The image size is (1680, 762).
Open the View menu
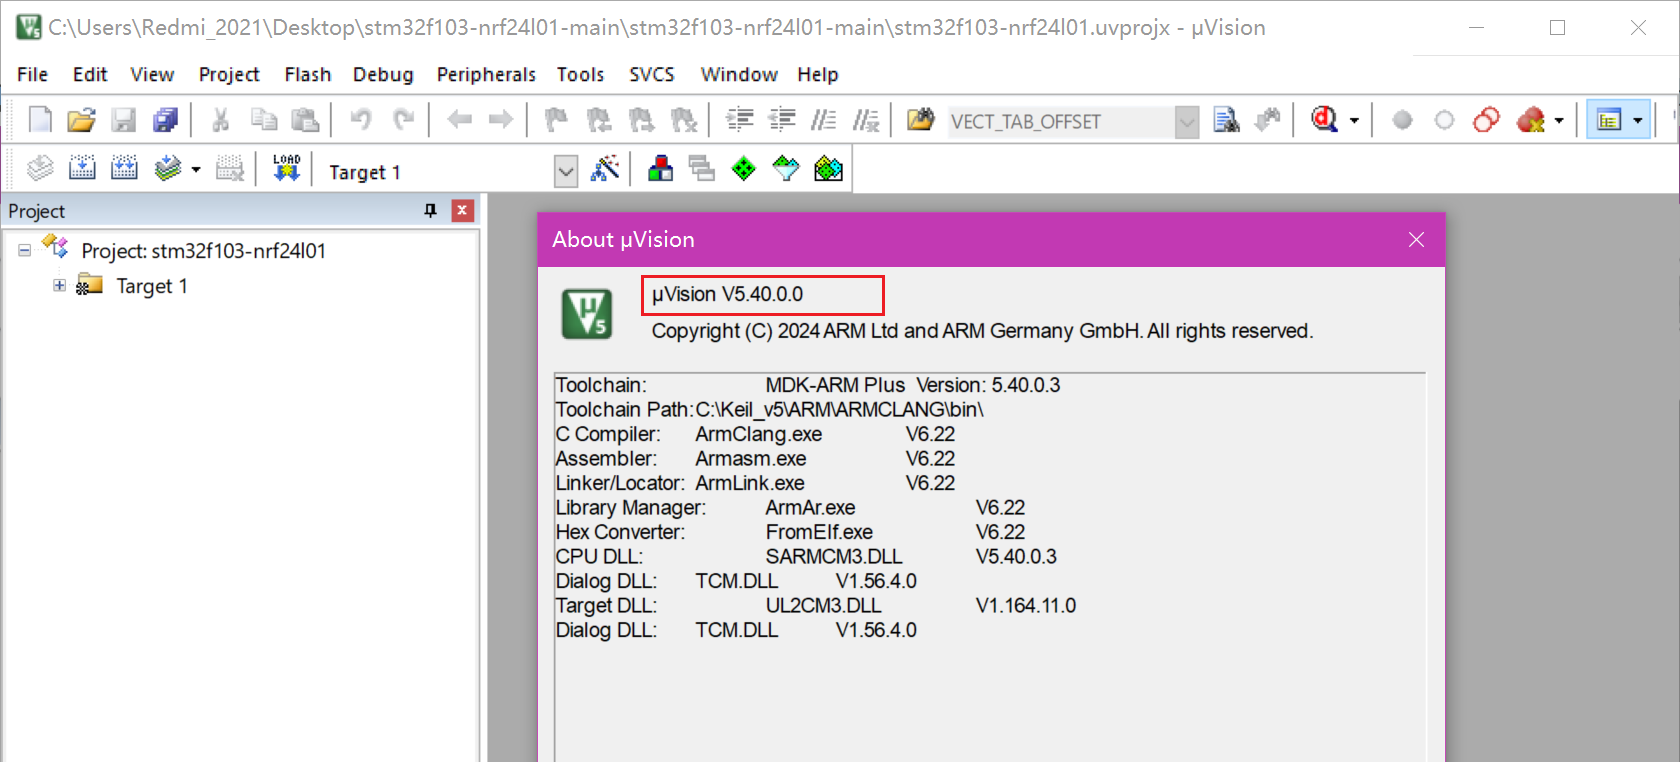pyautogui.click(x=152, y=74)
